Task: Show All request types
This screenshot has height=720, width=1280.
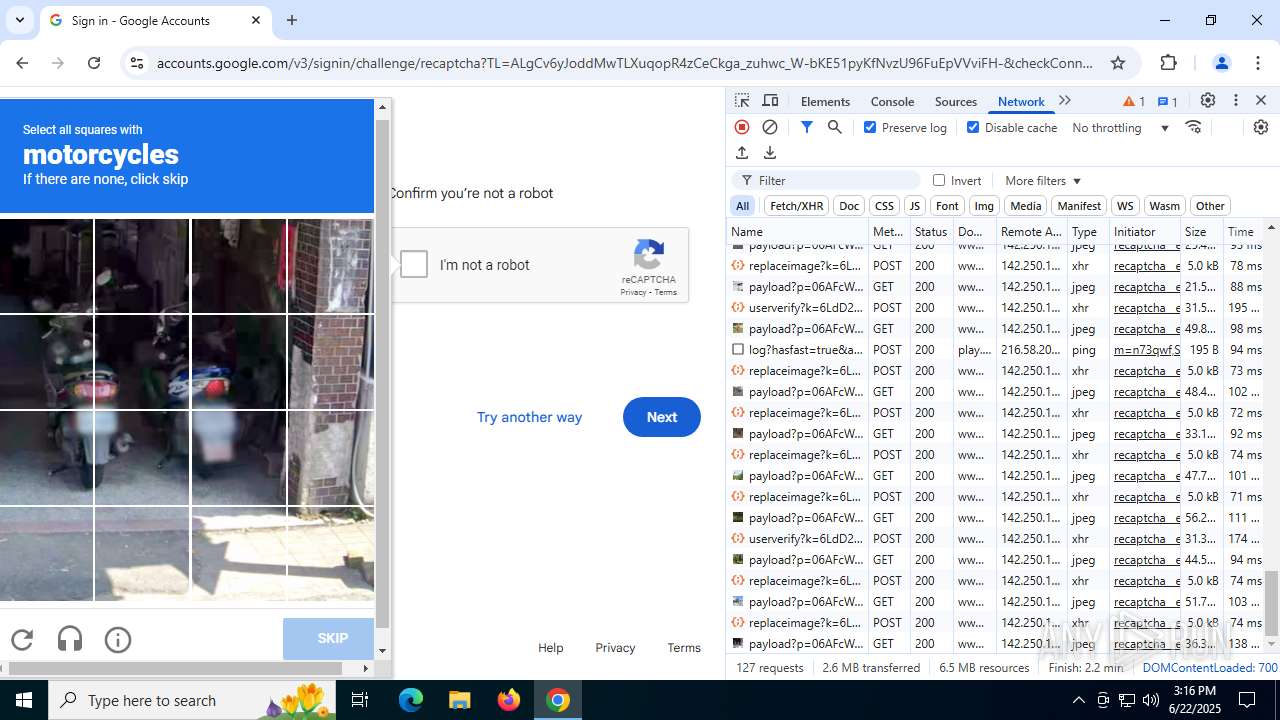Action: [742, 206]
